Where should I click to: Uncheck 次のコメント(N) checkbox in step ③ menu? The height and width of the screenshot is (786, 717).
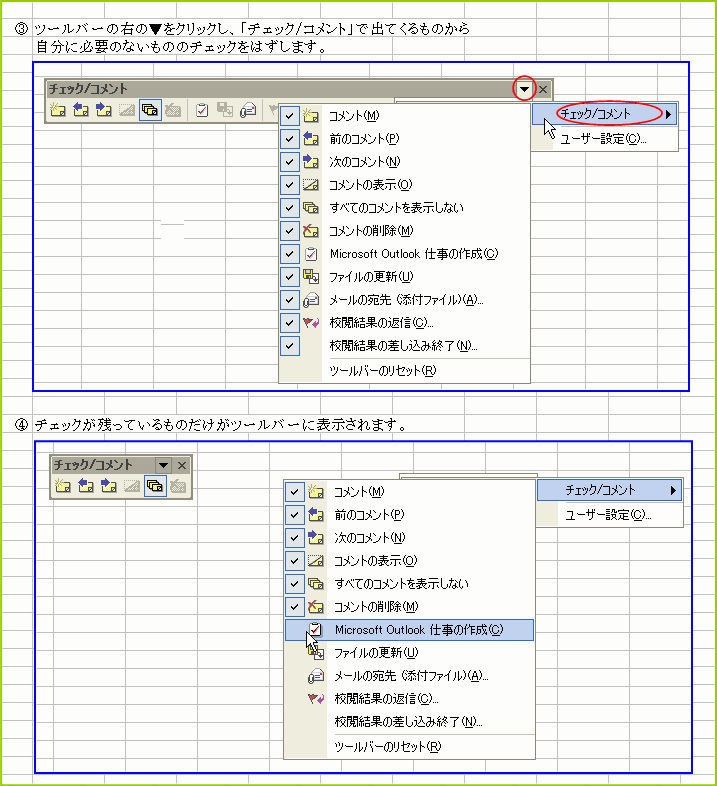(290, 162)
